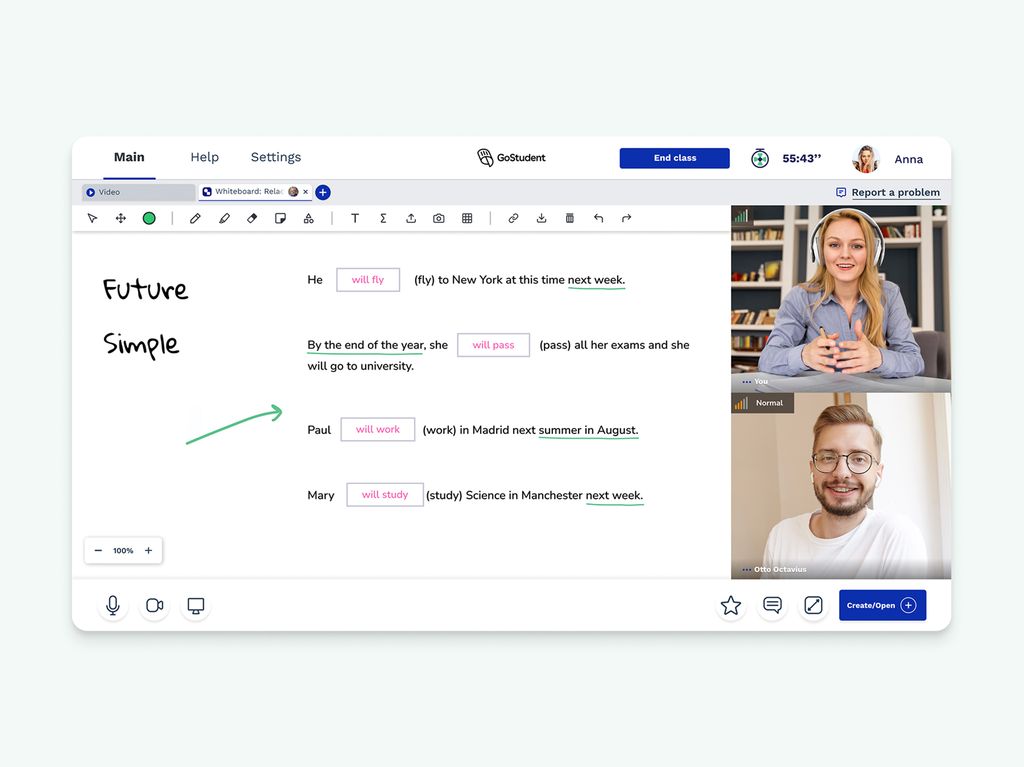The width and height of the screenshot is (1024, 767).
Task: Select the arrow selection tool
Action: pos(92,218)
